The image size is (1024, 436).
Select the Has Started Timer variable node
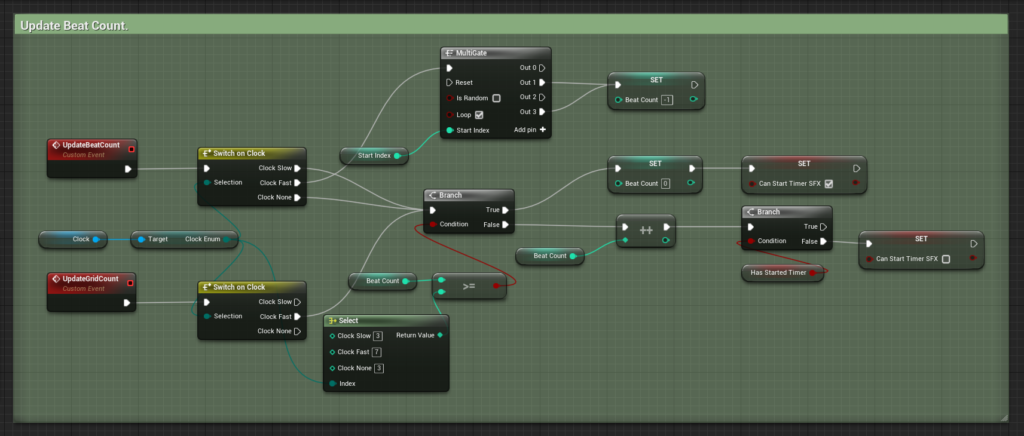tap(779, 272)
